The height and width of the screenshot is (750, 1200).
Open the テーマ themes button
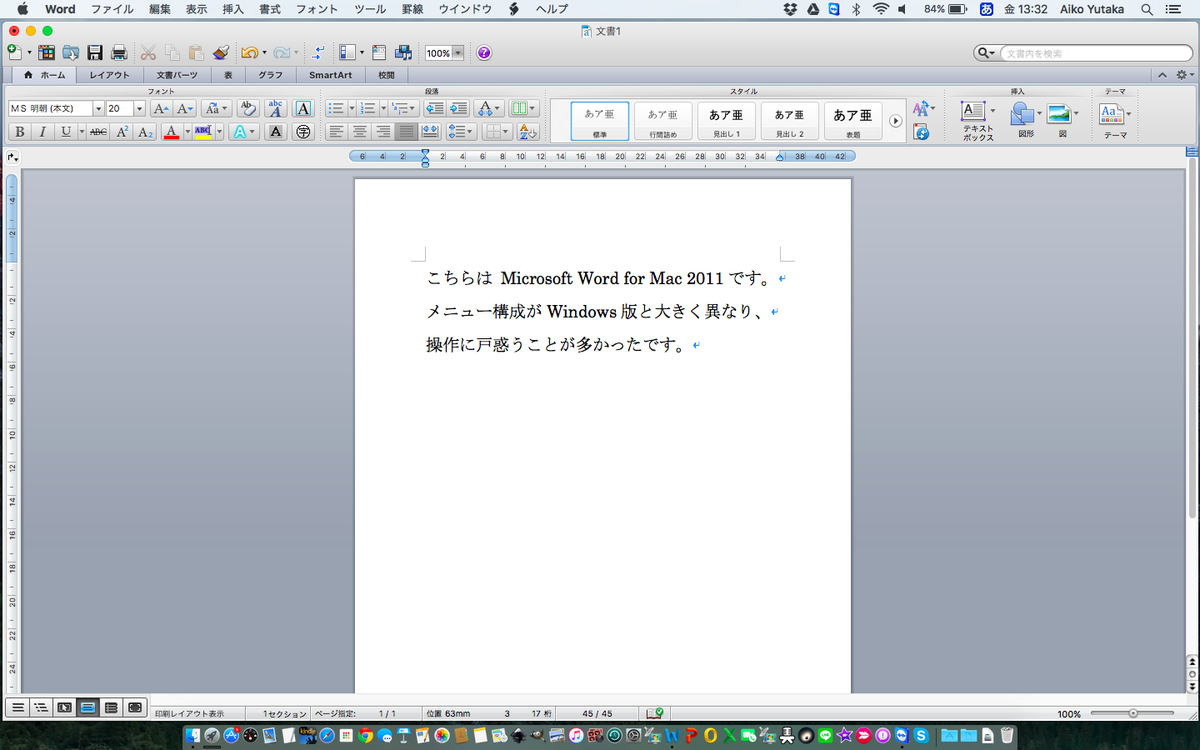tap(1114, 120)
